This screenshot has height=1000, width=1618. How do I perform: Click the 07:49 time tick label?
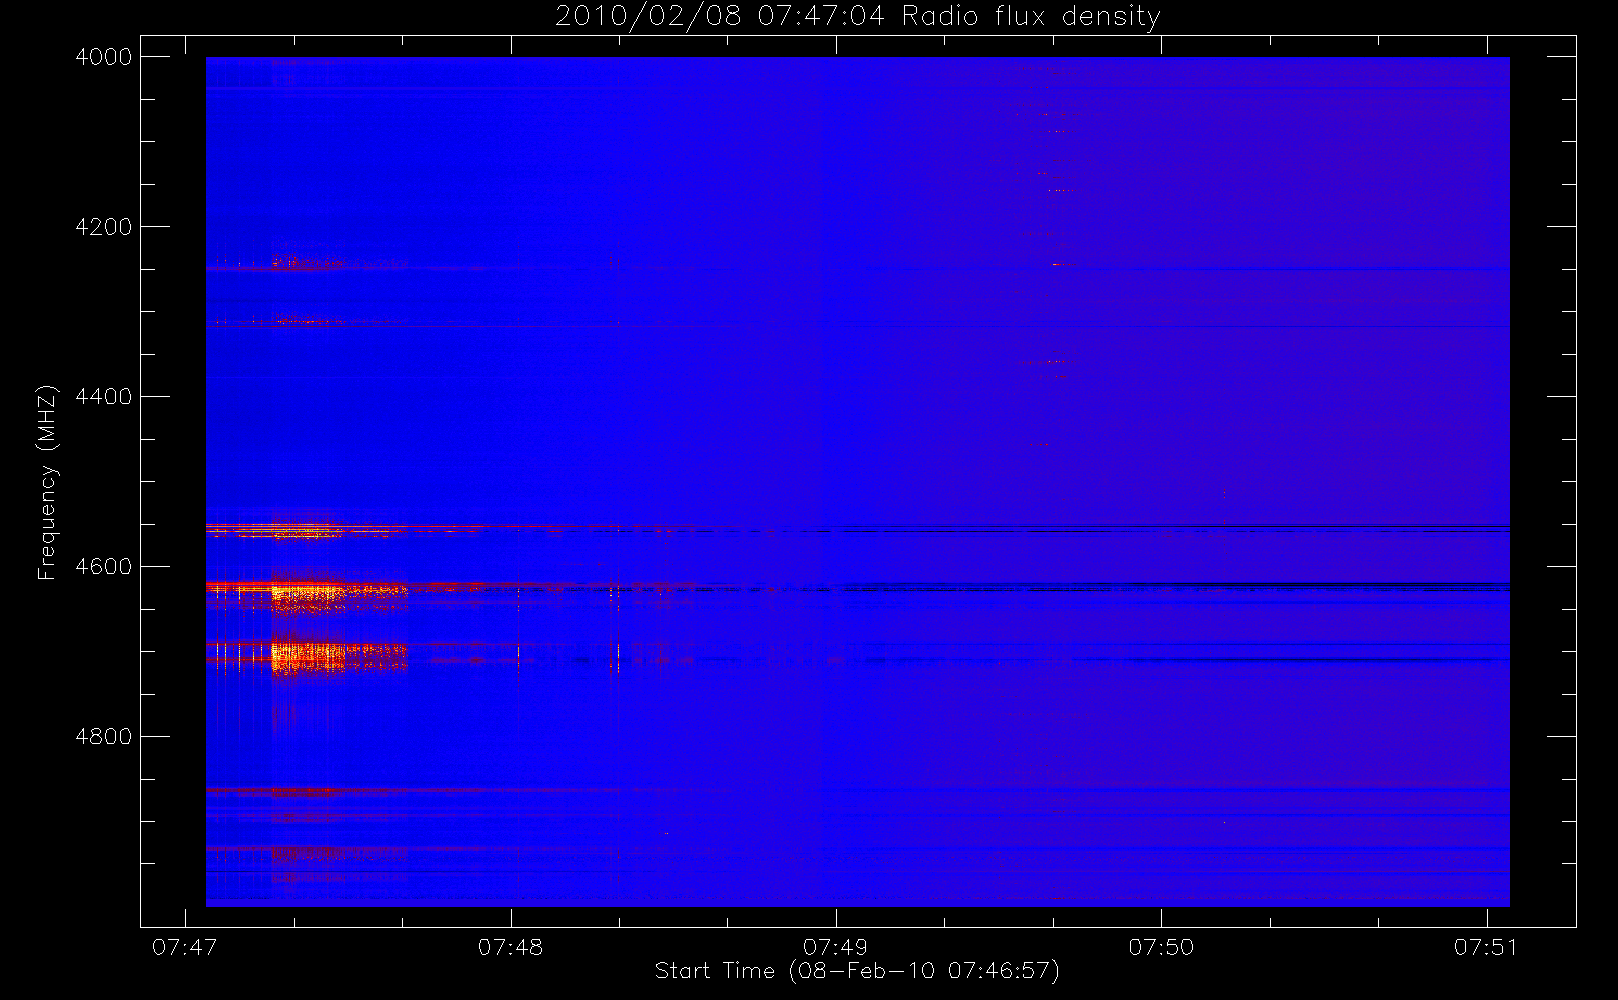835,947
